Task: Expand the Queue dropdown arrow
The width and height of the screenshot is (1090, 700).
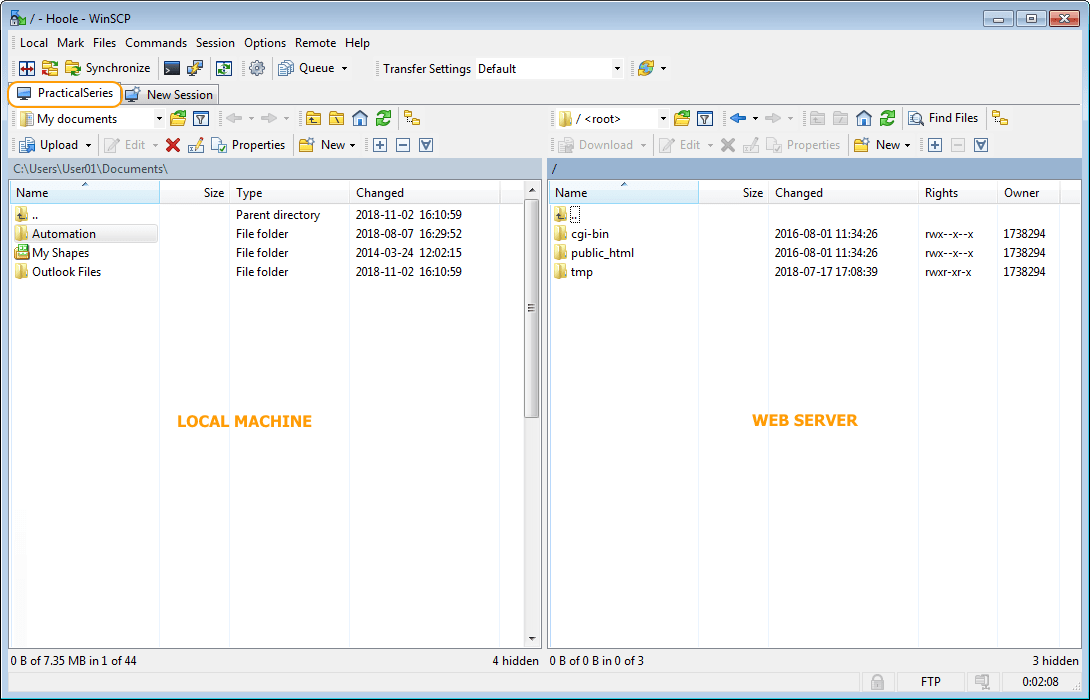Action: 344,68
